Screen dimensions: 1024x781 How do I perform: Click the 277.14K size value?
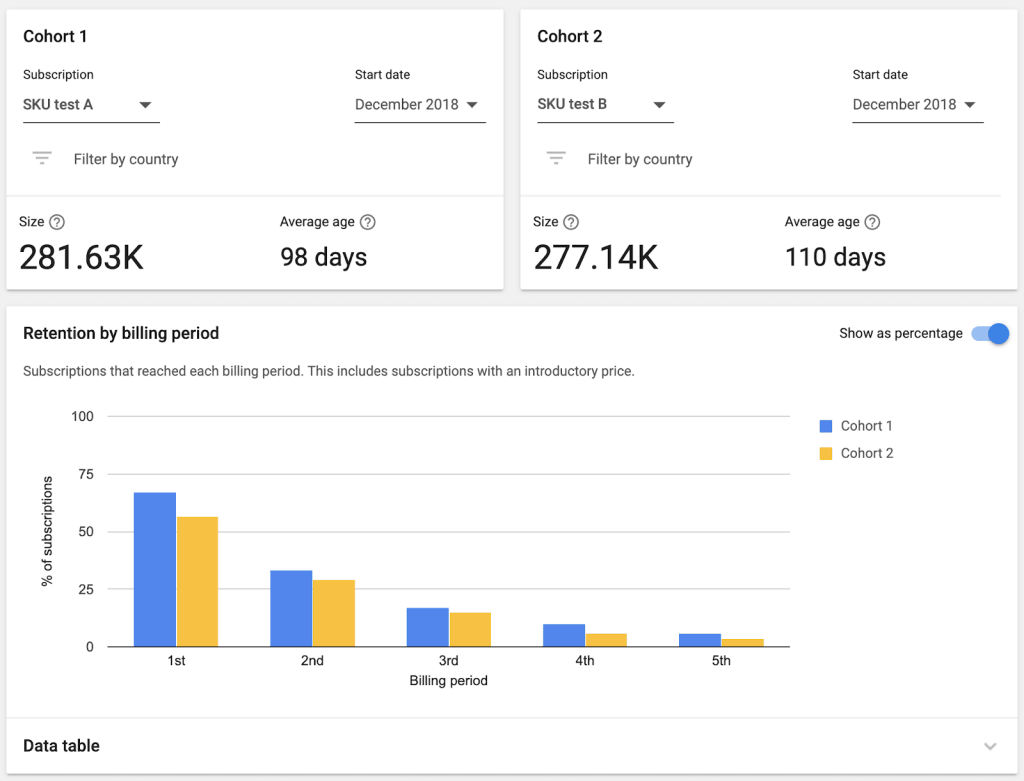pos(596,257)
